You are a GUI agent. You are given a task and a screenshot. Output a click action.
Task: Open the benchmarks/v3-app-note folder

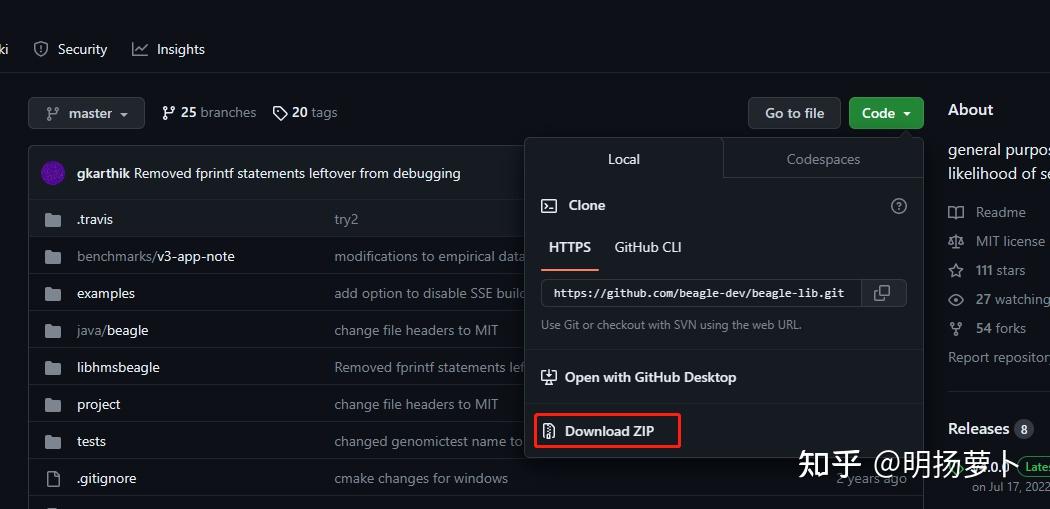pos(155,257)
